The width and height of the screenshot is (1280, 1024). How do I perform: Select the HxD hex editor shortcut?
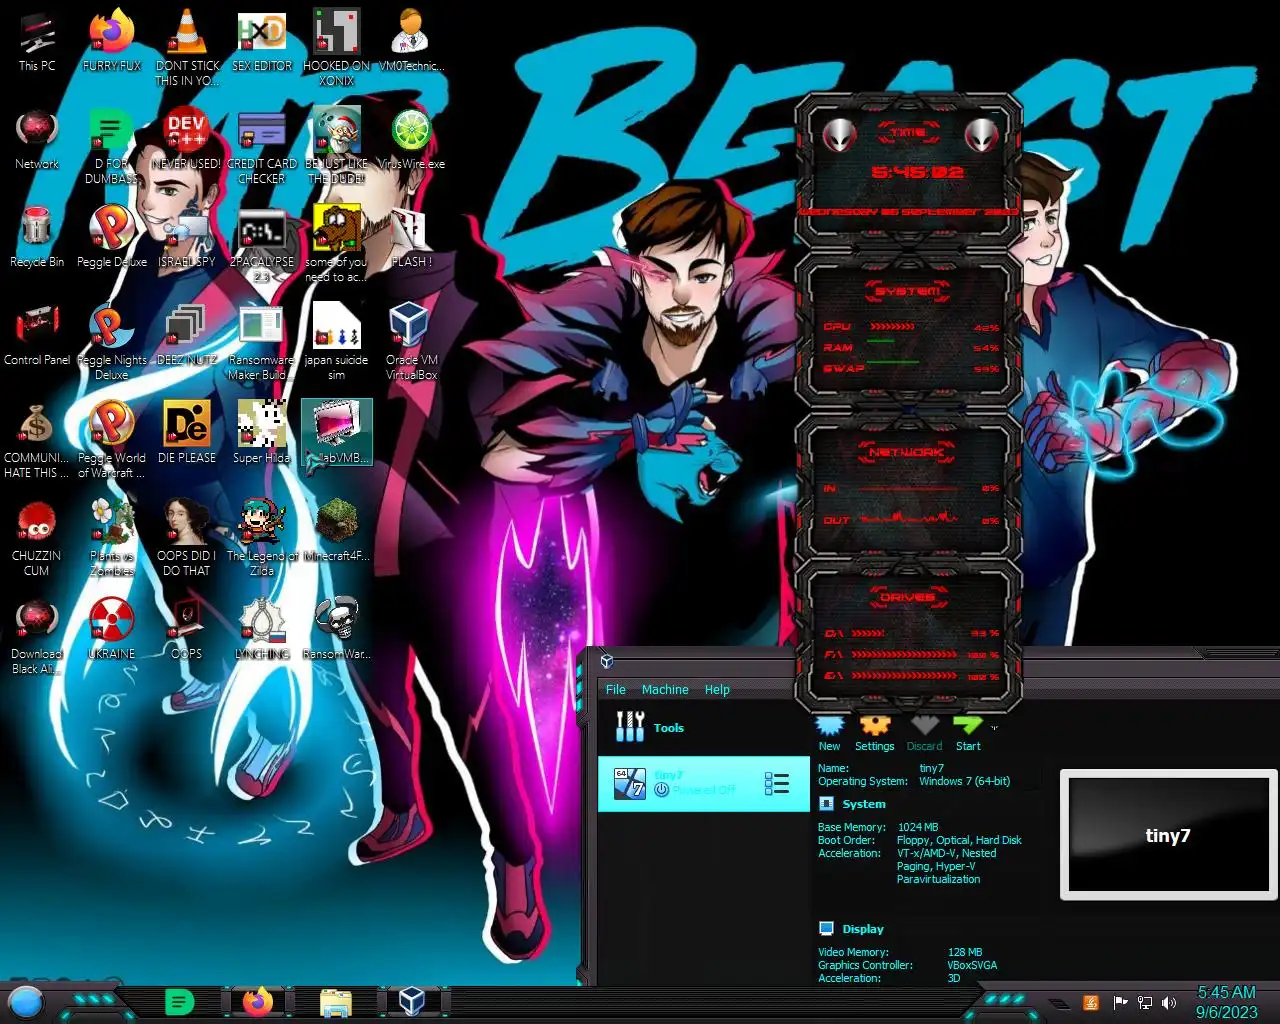262,42
